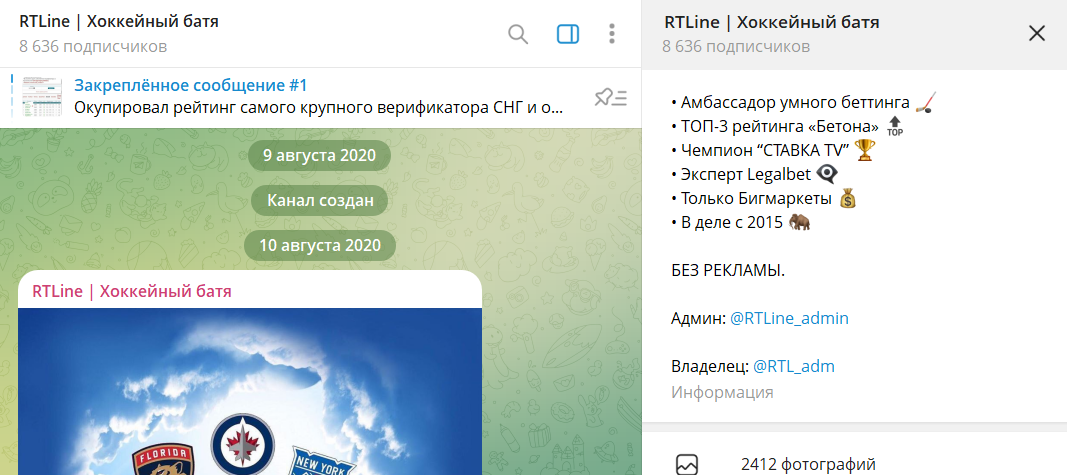Open the three-dot more options menu
Screen dimensions: 1067x475
(612, 34)
